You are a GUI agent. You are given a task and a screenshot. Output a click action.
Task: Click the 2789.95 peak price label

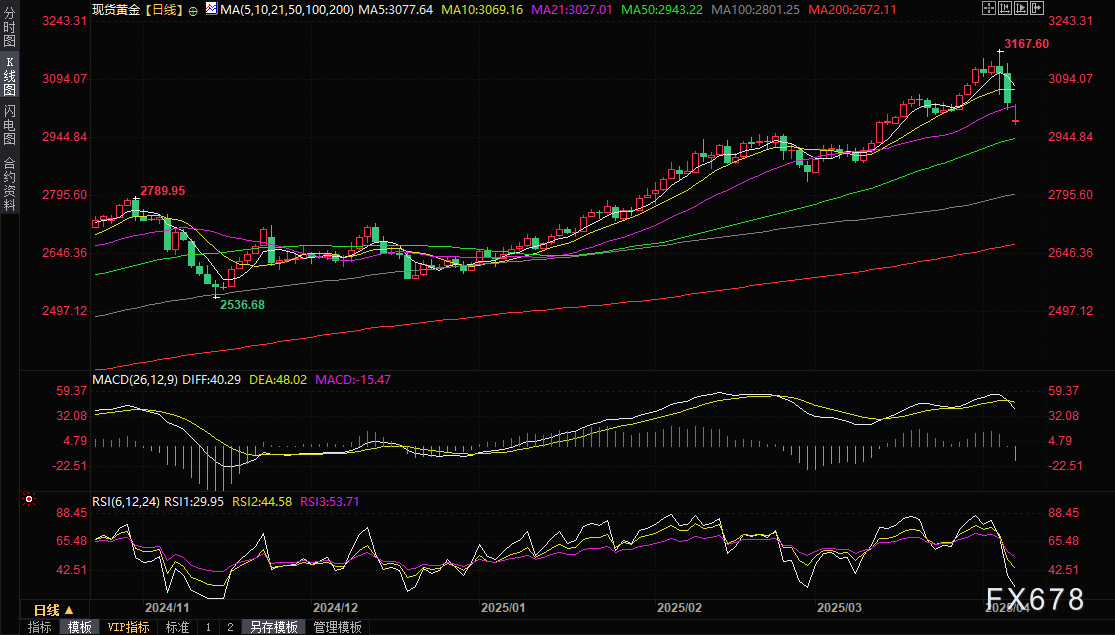(162, 191)
